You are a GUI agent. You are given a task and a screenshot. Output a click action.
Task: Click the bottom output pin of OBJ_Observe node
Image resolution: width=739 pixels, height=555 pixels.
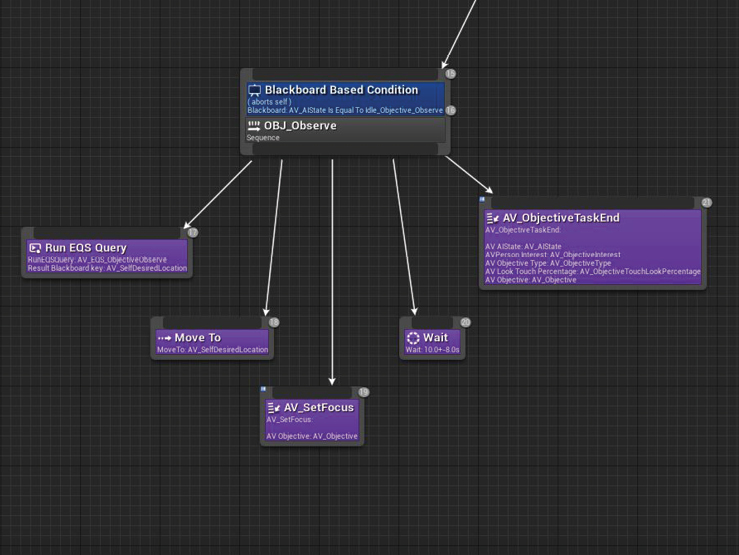click(x=345, y=149)
